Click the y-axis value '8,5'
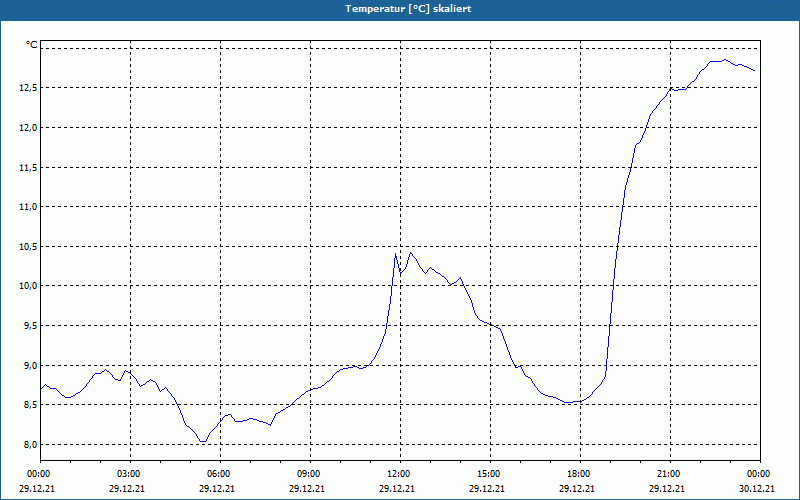Image resolution: width=800 pixels, height=500 pixels. 31,405
